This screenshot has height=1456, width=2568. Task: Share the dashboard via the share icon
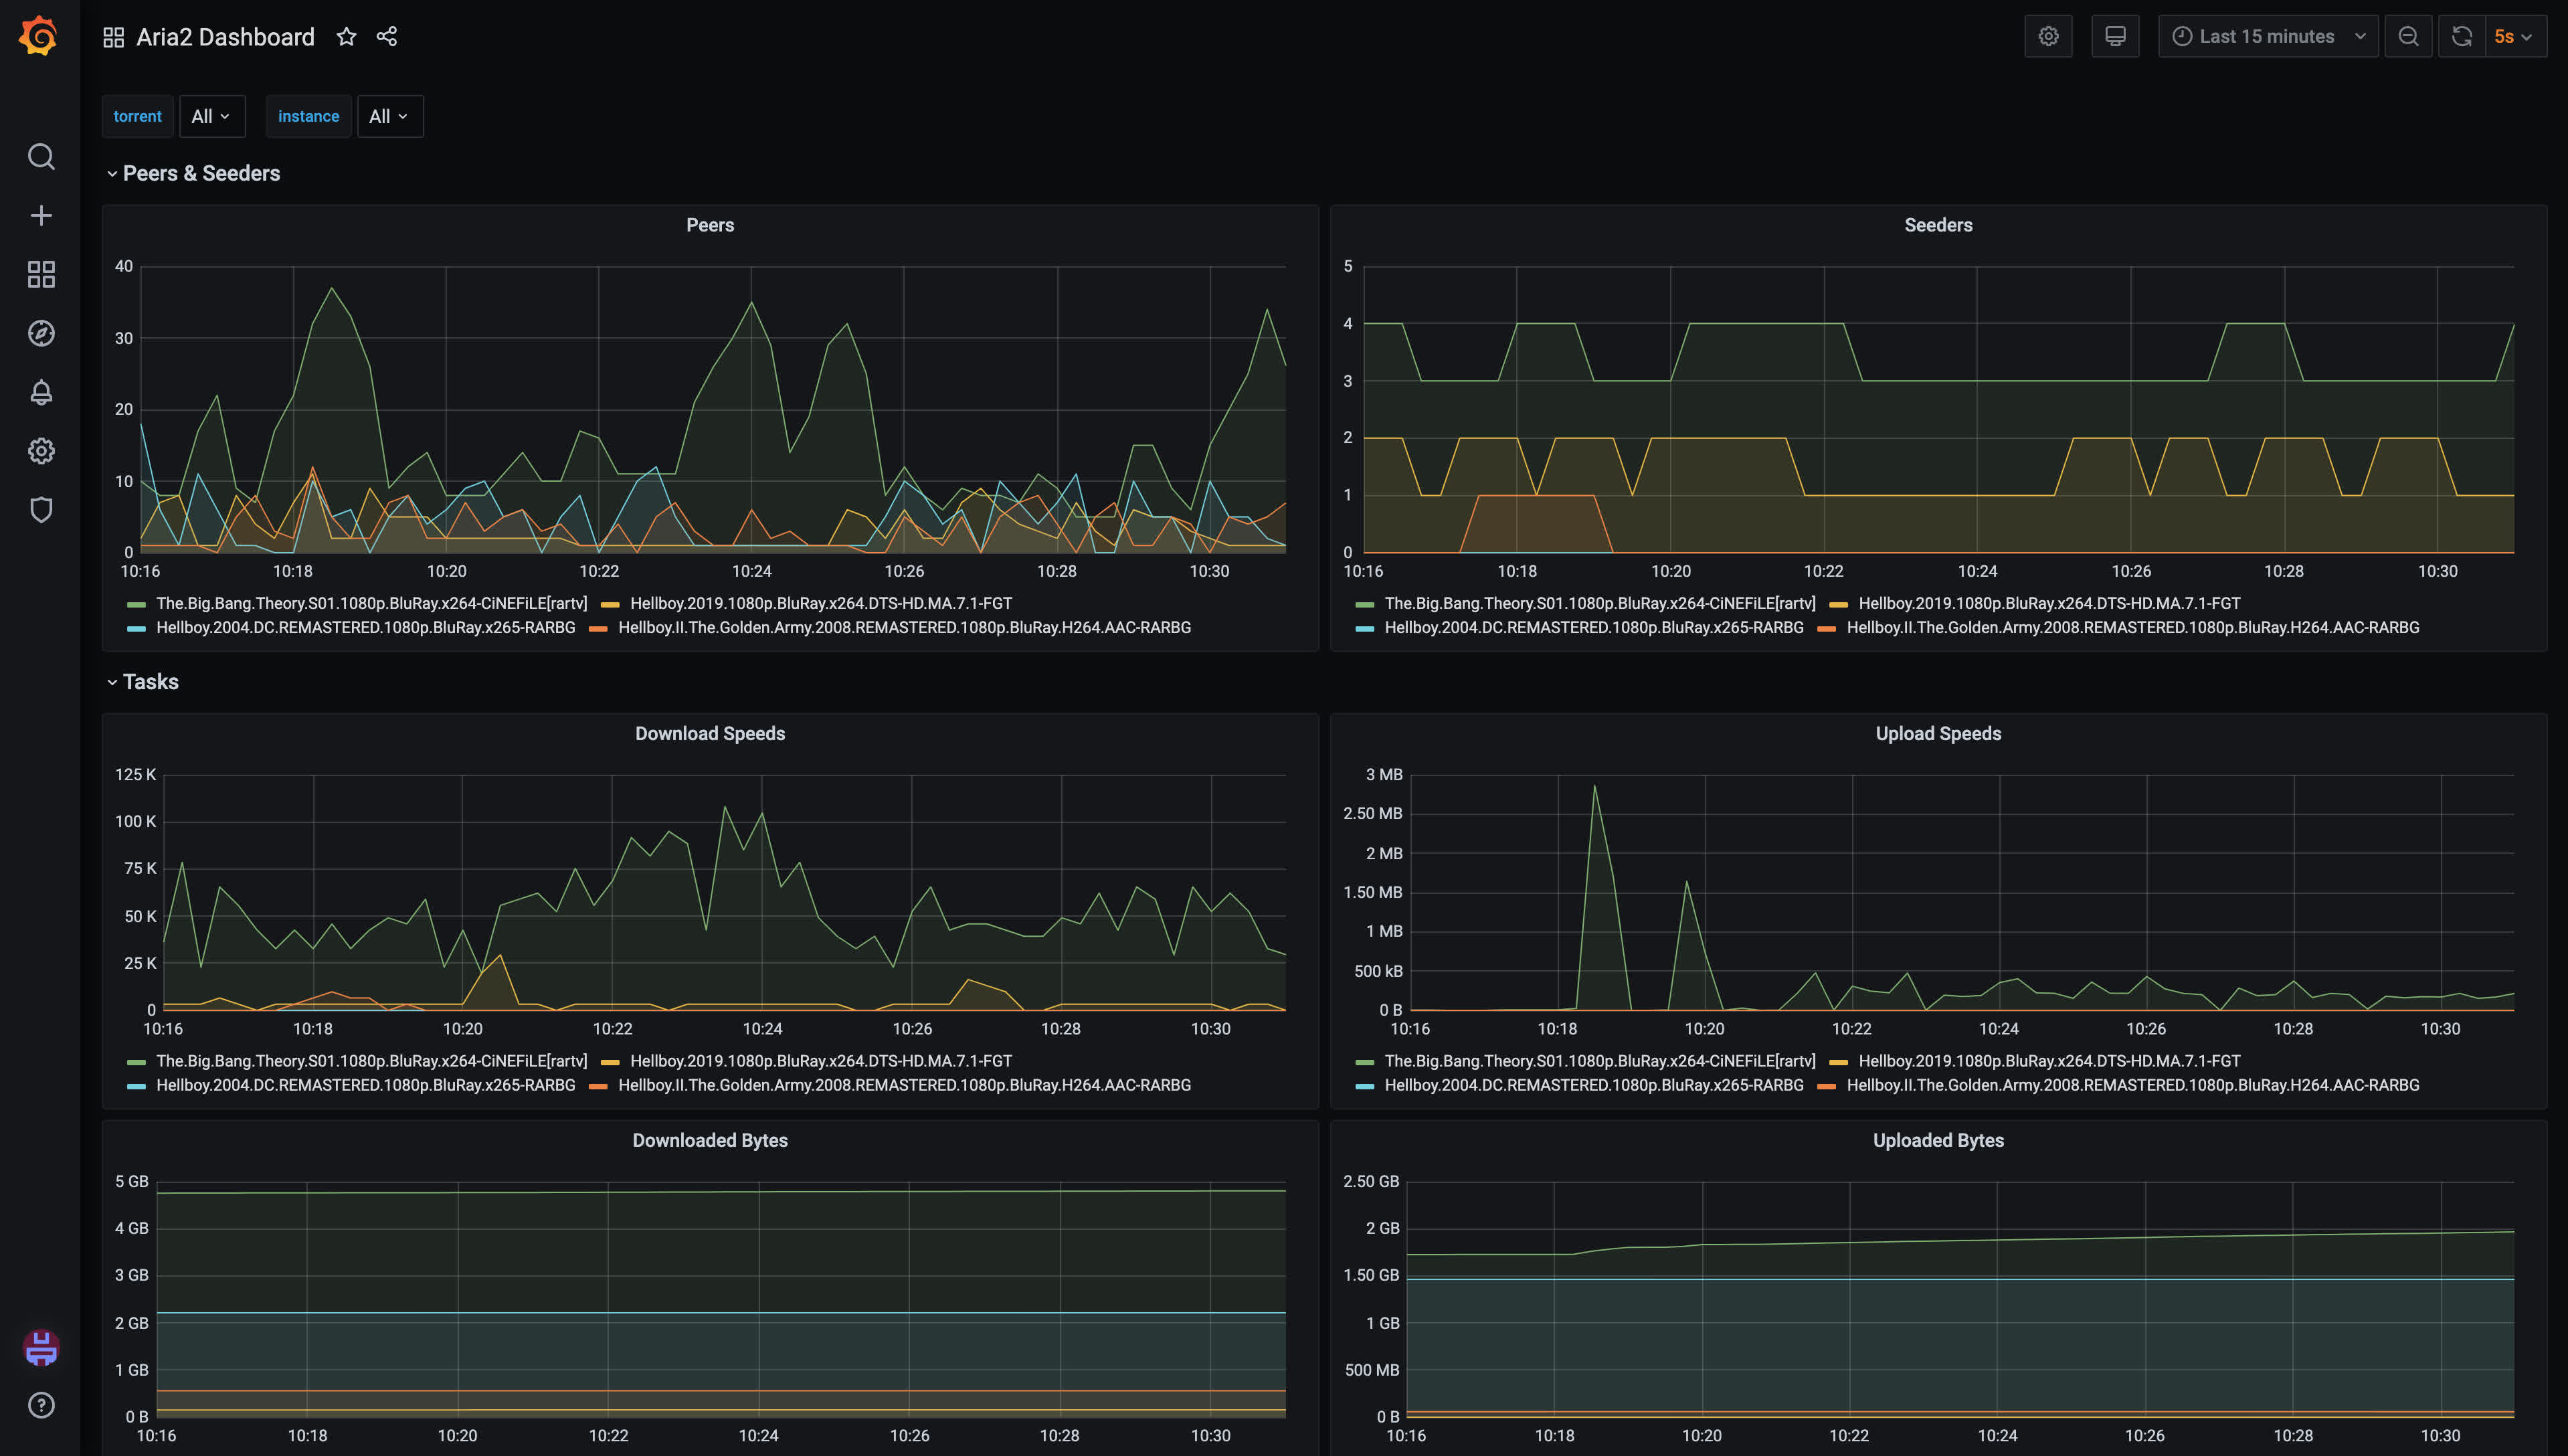coord(387,37)
